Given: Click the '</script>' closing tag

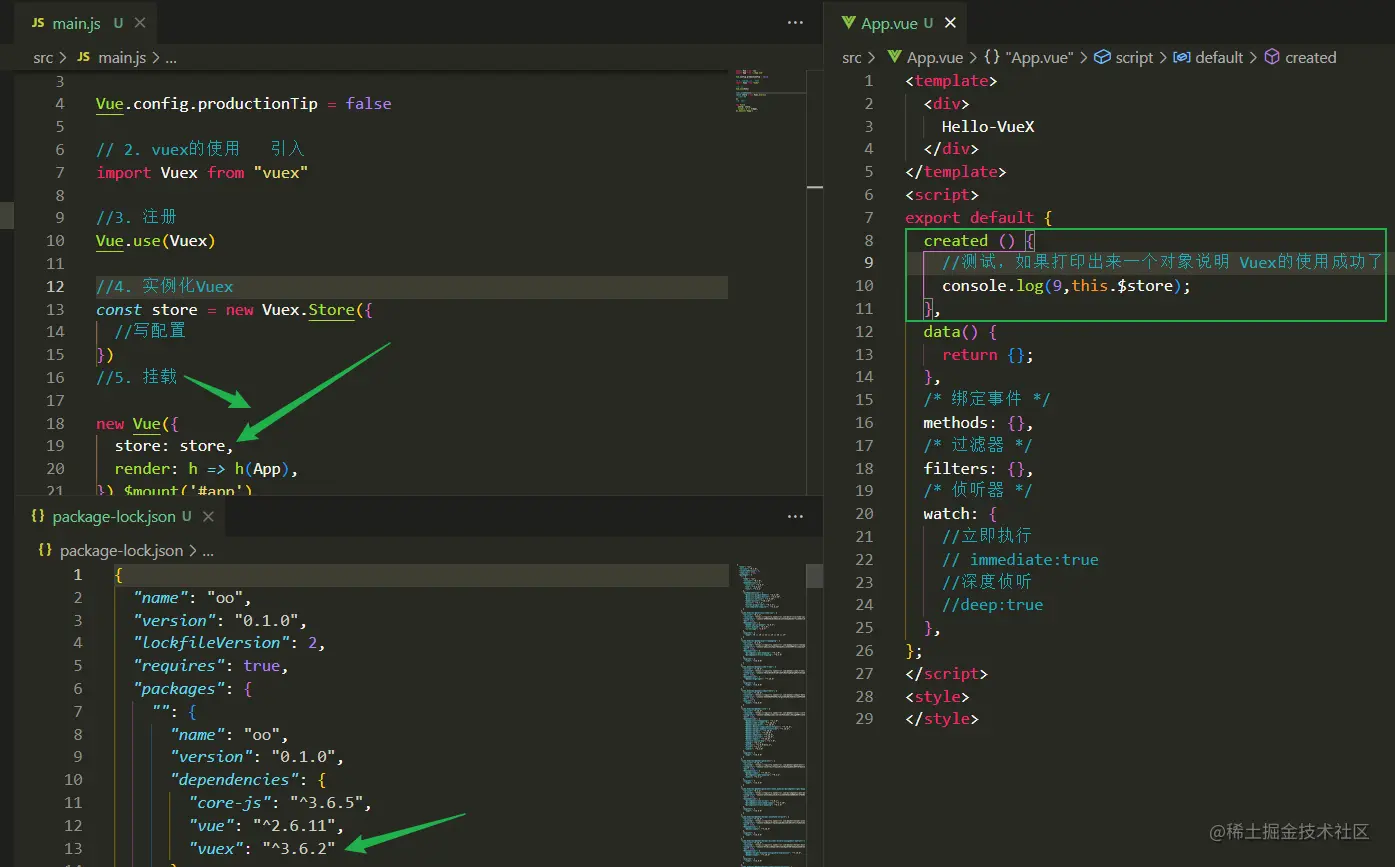Looking at the screenshot, I should [946, 674].
